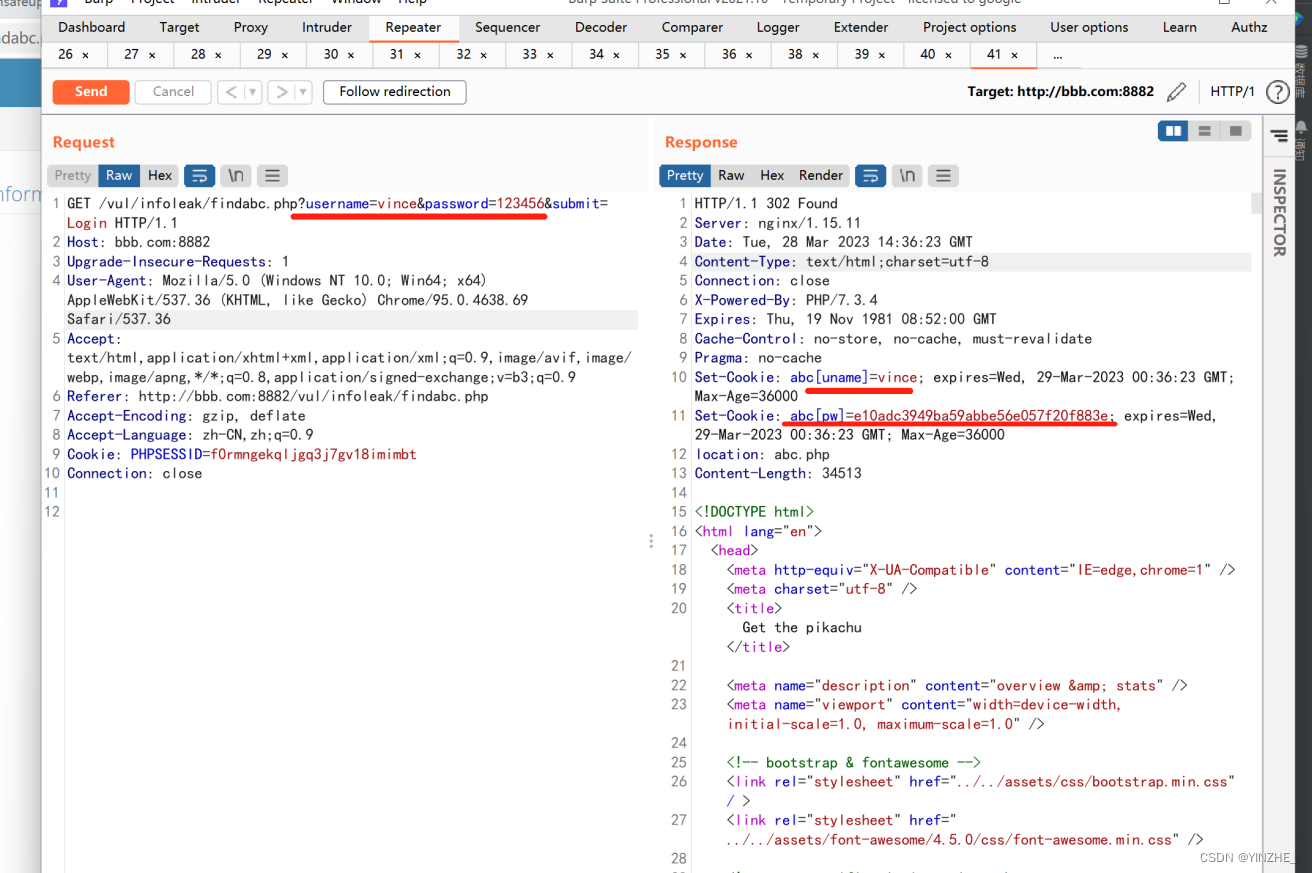Open Response pane hamburger options menu

pos(943,175)
